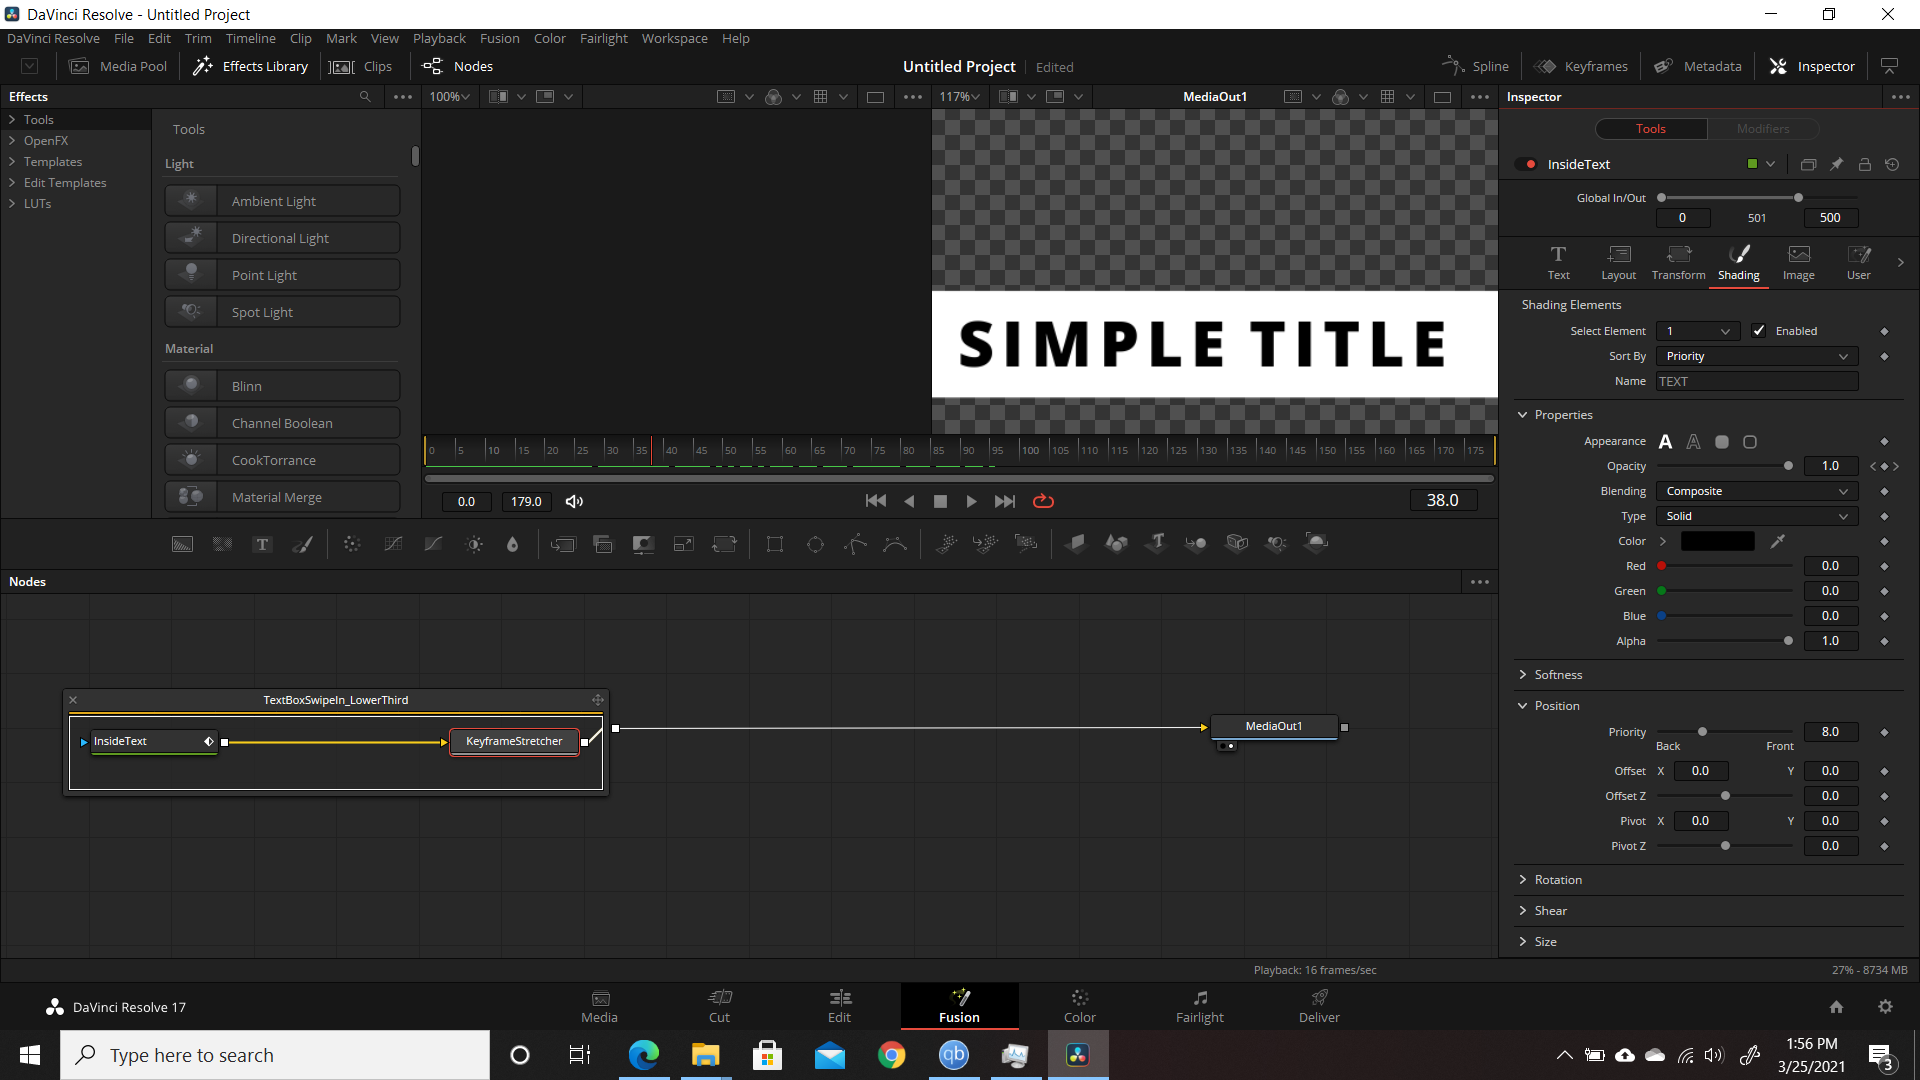Add Text 3D tool from toolbar
The height and width of the screenshot is (1080, 1920).
1157,543
